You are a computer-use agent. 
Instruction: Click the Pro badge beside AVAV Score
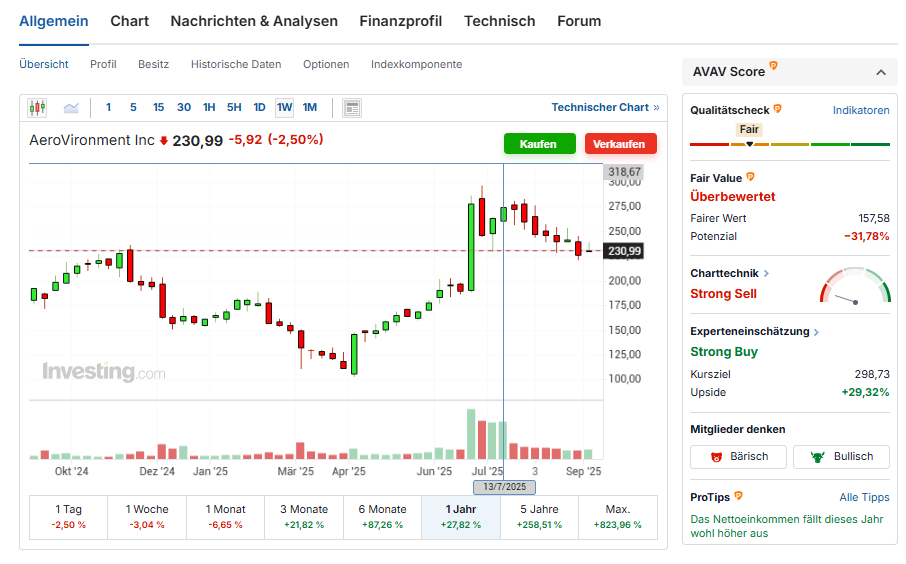[x=773, y=67]
